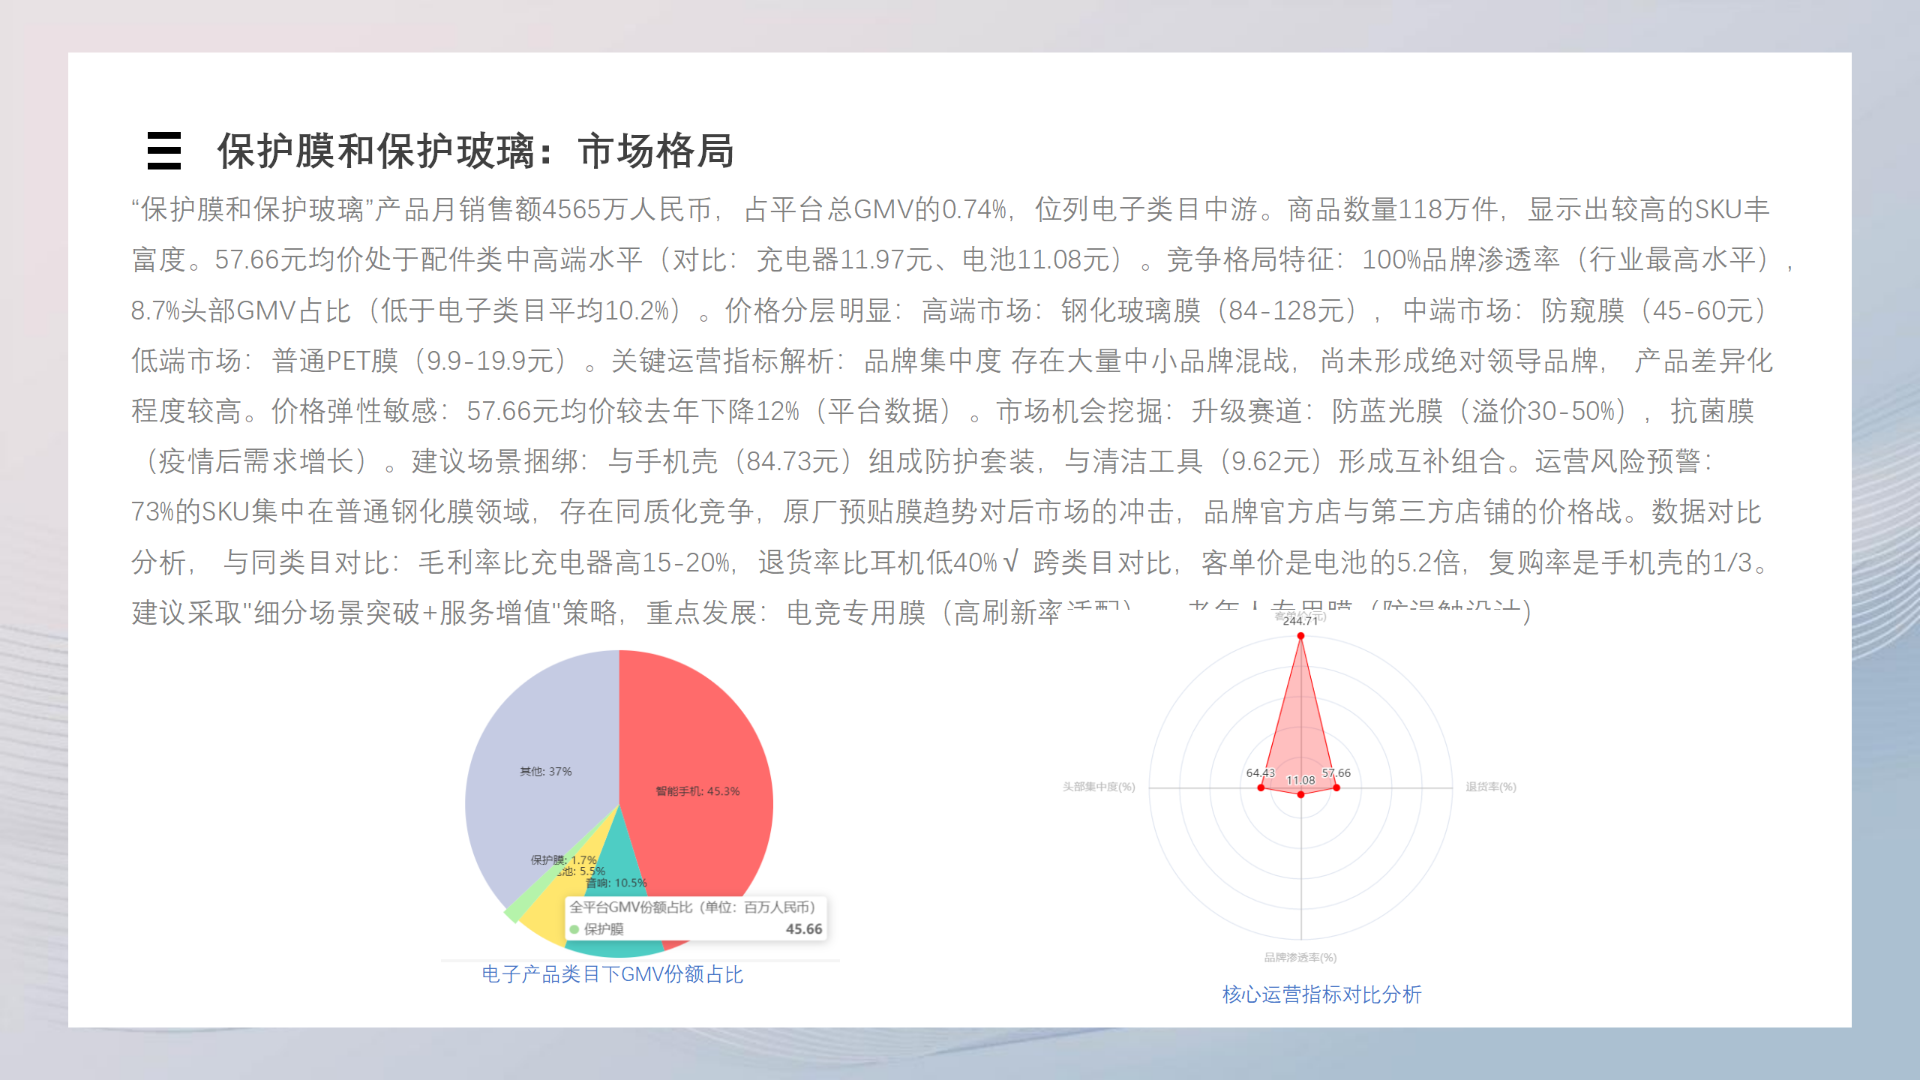The height and width of the screenshot is (1080, 1920).
Task: Open the 核心运营指标对比分析 caption link
Action: click(1321, 994)
